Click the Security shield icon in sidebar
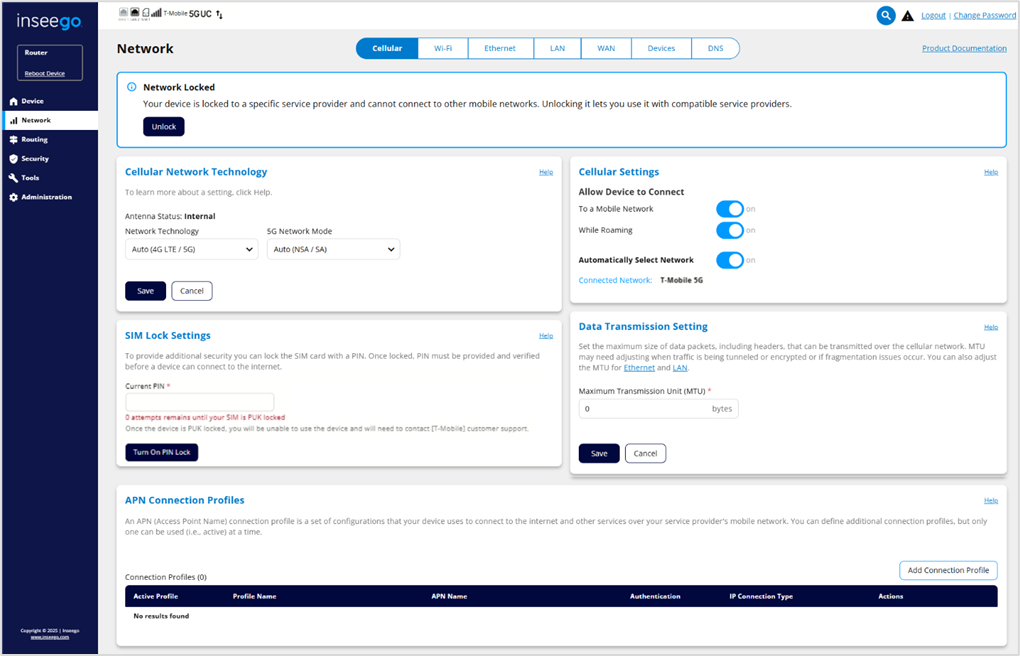The height and width of the screenshot is (656, 1020). pos(13,159)
